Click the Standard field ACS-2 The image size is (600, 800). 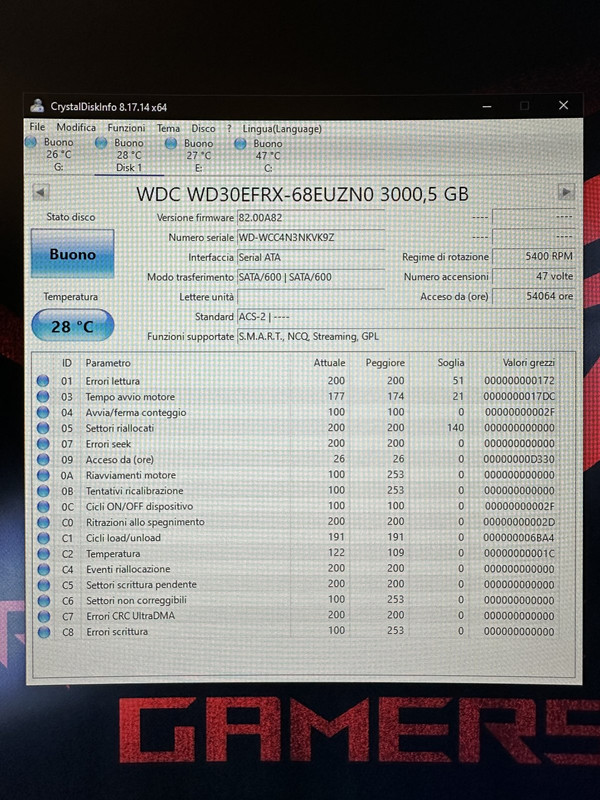coord(406,317)
